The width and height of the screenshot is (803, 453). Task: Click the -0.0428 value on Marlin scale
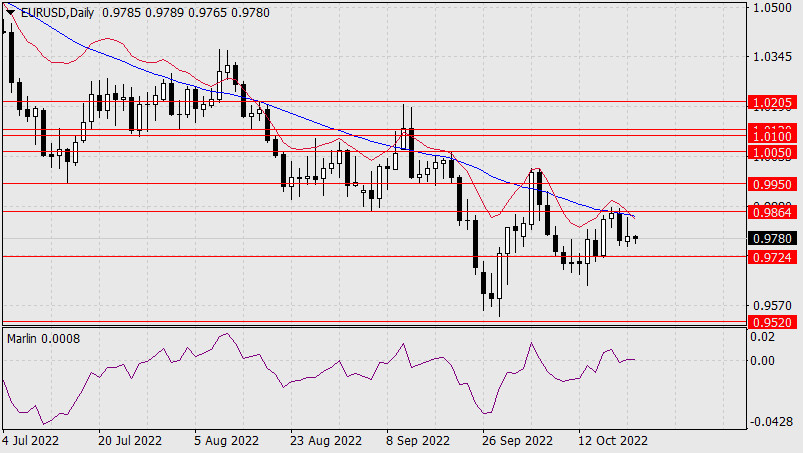coord(772,422)
